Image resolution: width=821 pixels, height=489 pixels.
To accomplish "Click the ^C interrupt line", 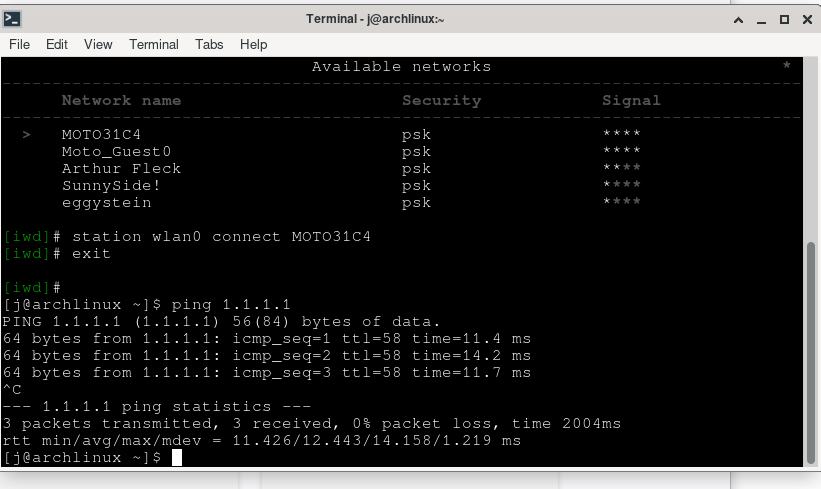I will click(12, 390).
